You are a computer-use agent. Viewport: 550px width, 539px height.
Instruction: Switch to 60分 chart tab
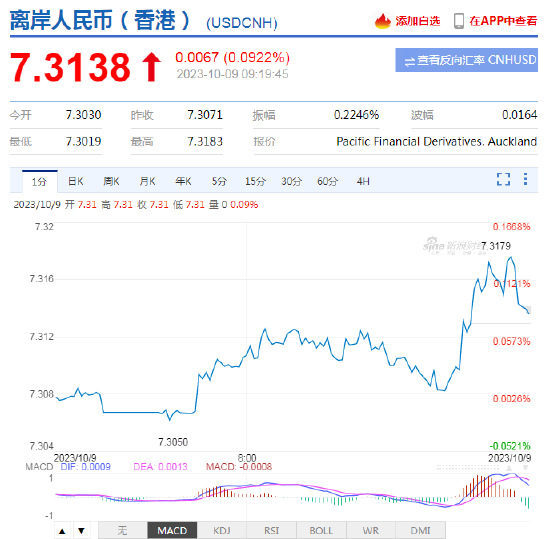click(327, 181)
